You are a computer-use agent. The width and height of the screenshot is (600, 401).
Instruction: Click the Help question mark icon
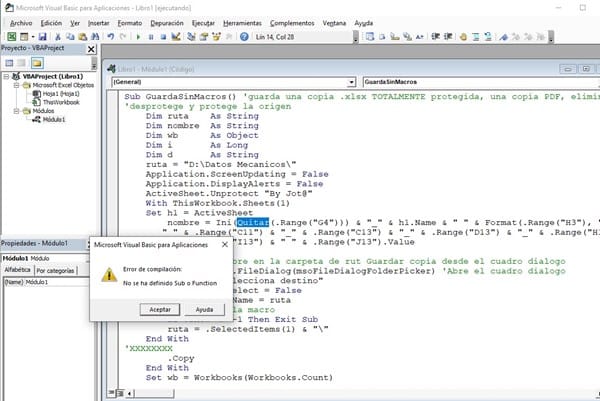[x=246, y=36]
